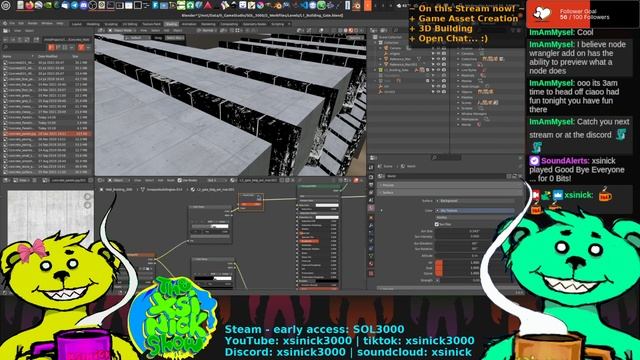The height and width of the screenshot is (360, 640).
Task: Open Render properties tab icon
Action: coord(371,177)
